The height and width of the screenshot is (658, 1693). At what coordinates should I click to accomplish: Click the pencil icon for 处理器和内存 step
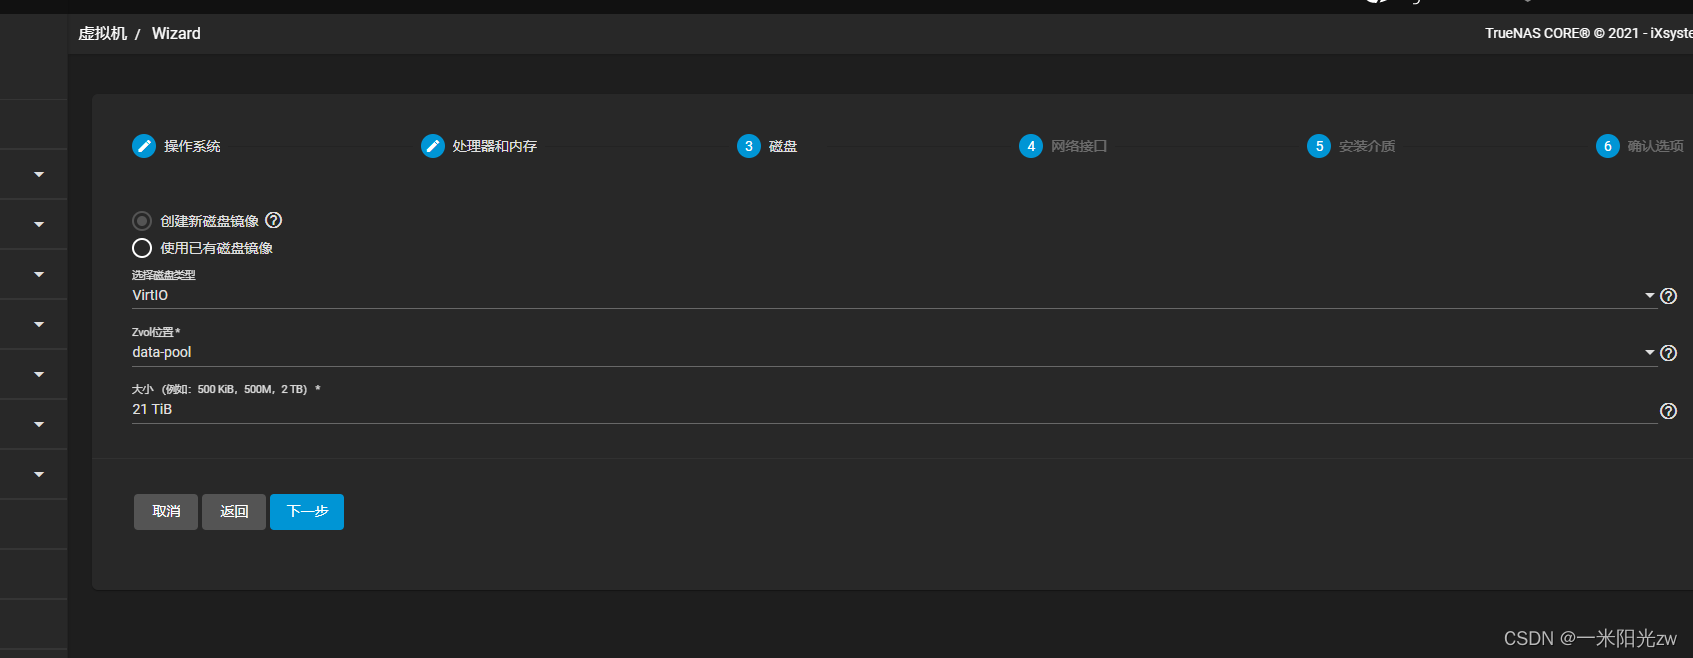click(433, 146)
